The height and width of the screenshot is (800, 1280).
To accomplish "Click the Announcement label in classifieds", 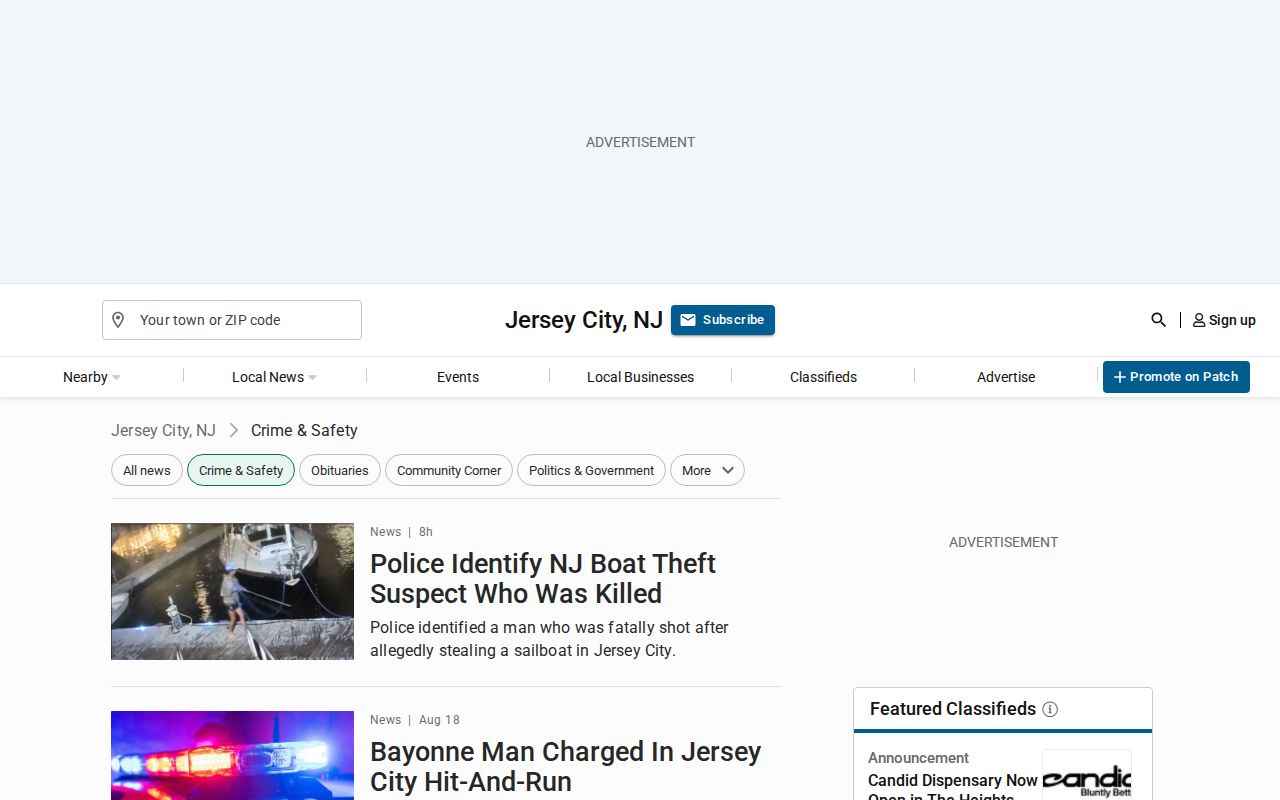I will coord(918,758).
